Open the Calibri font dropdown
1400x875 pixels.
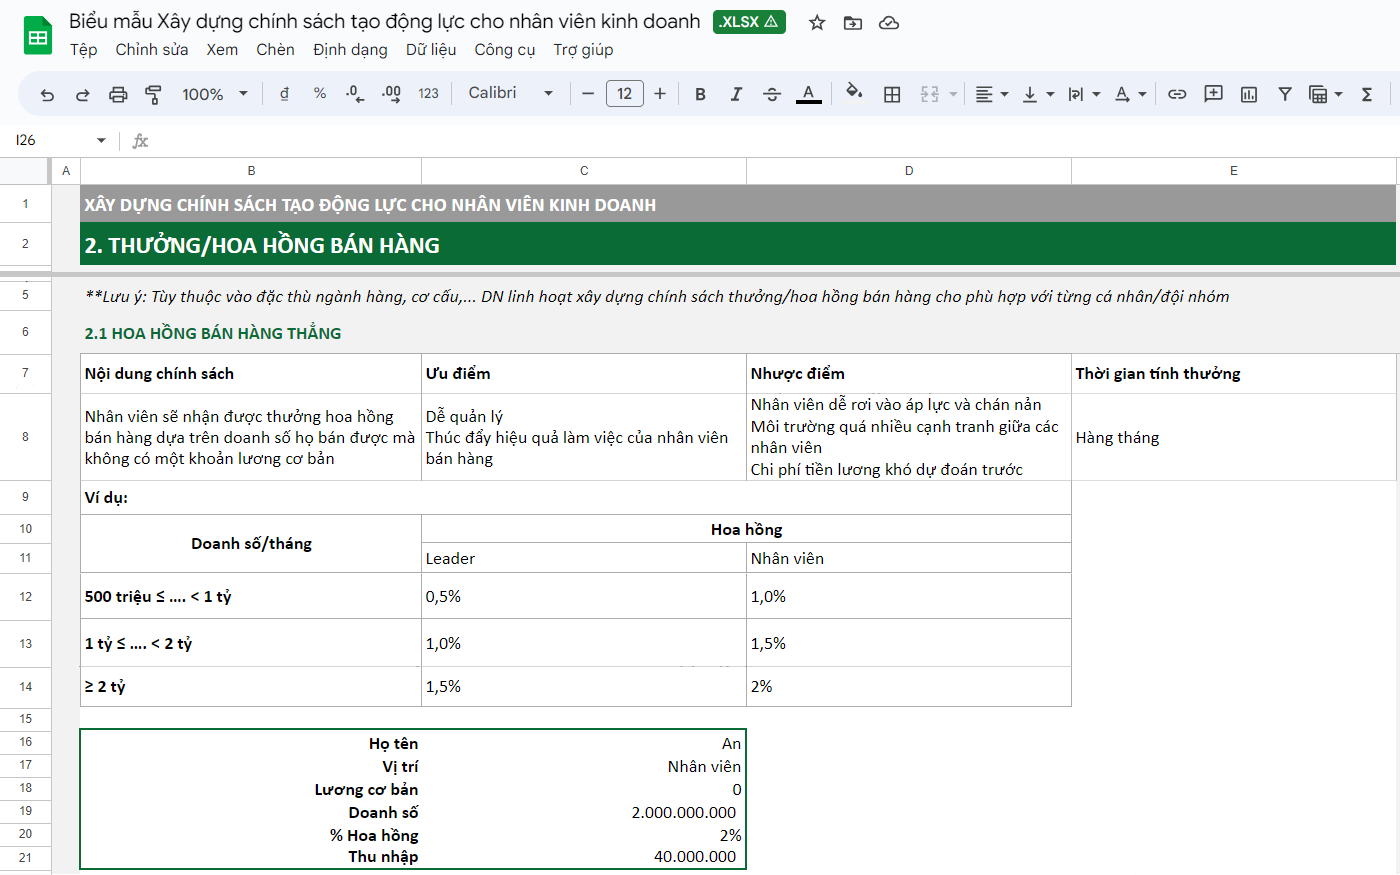[x=510, y=93]
